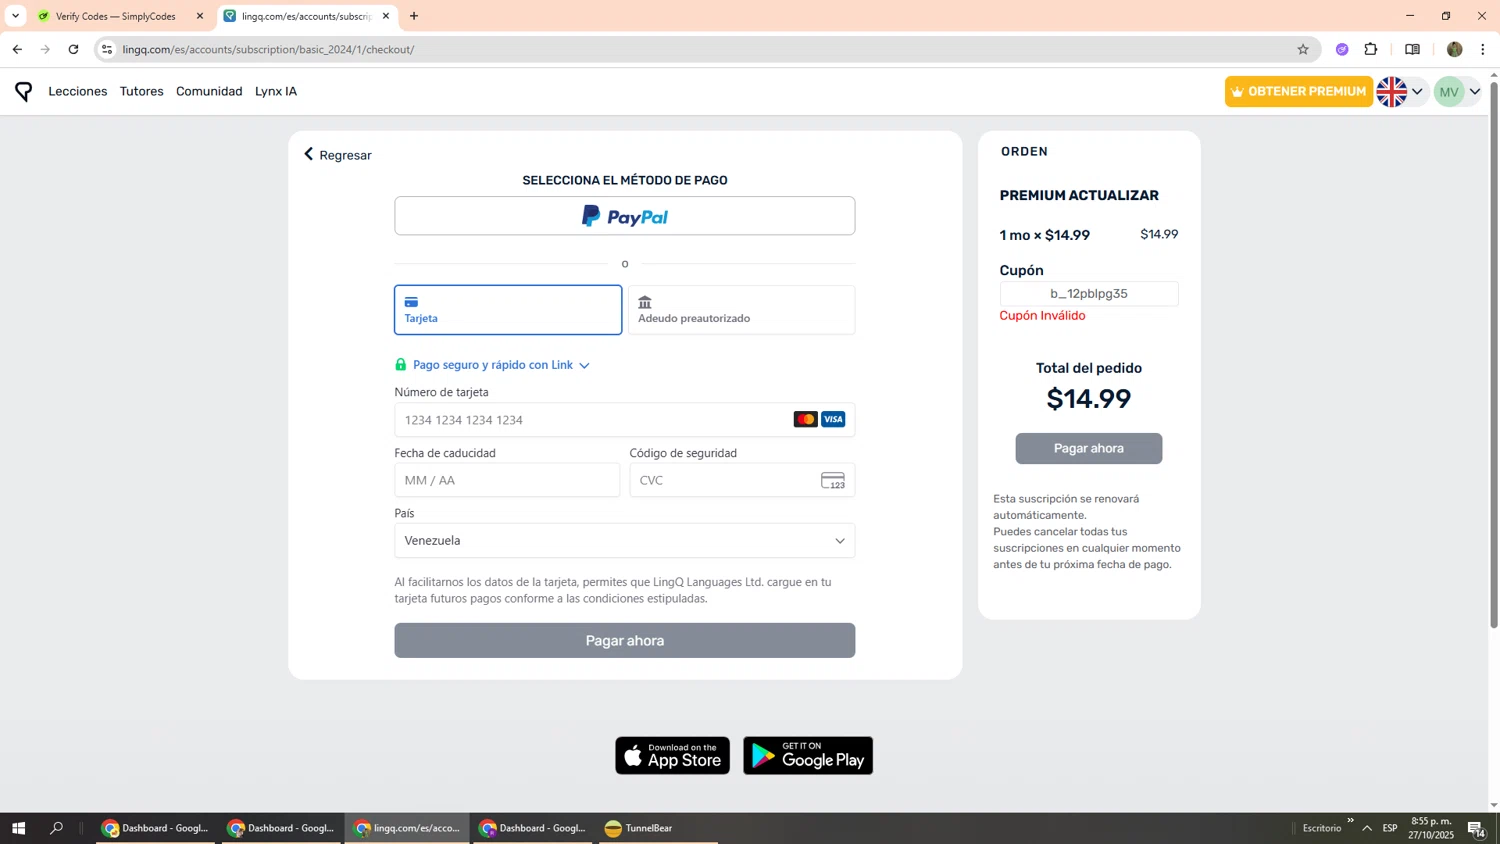Select the Adeudo preautorizado payment method
Viewport: 1500px width, 844px height.
click(x=741, y=310)
